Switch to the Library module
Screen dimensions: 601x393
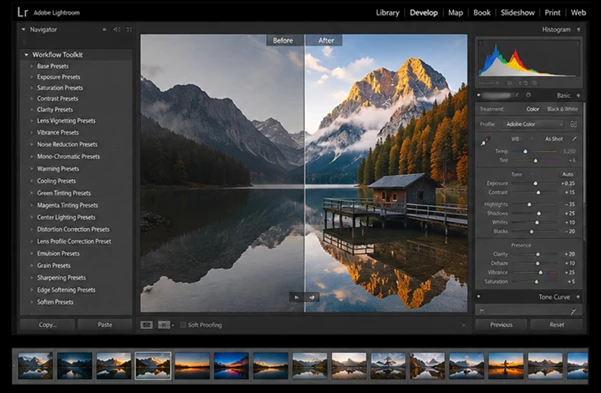click(x=387, y=13)
